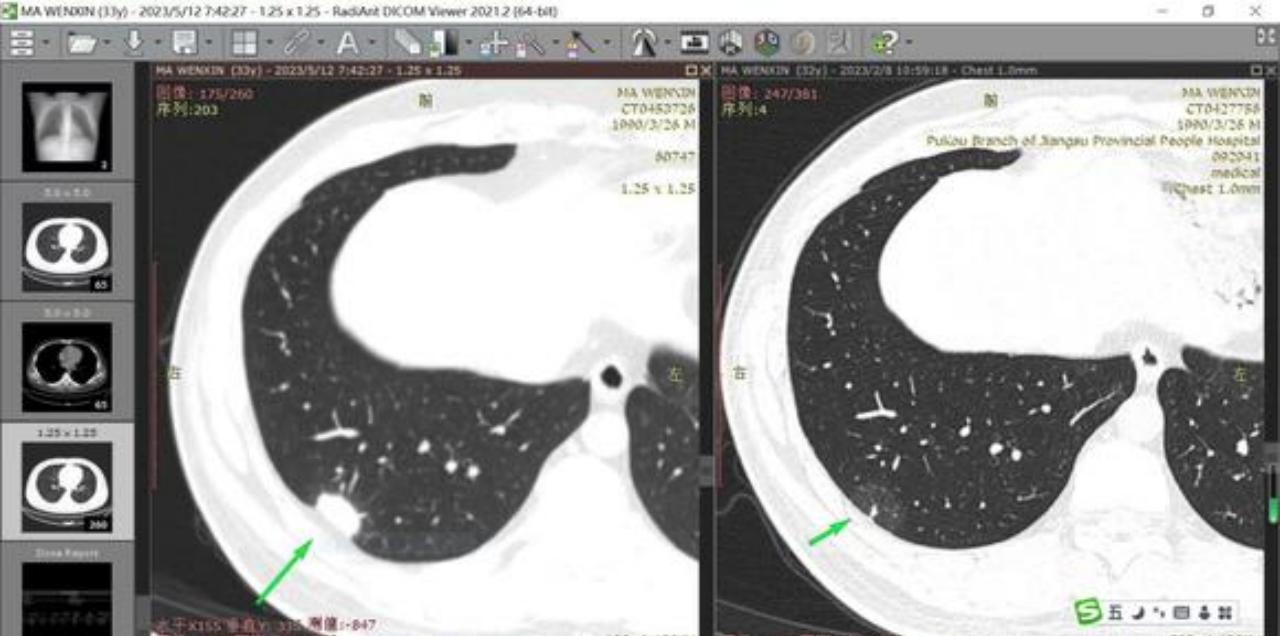The width and height of the screenshot is (1280, 636).
Task: Toggle annotations with the A icon
Action: 347,43
